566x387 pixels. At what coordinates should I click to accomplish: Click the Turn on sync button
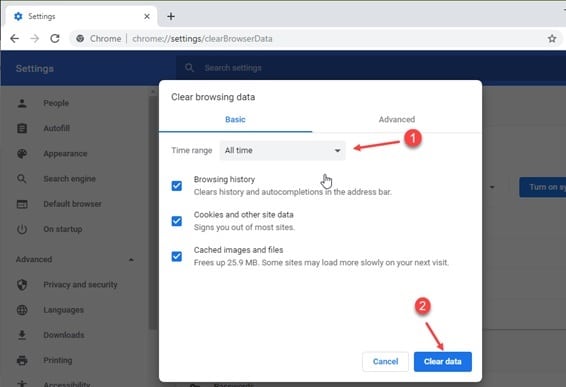point(542,187)
